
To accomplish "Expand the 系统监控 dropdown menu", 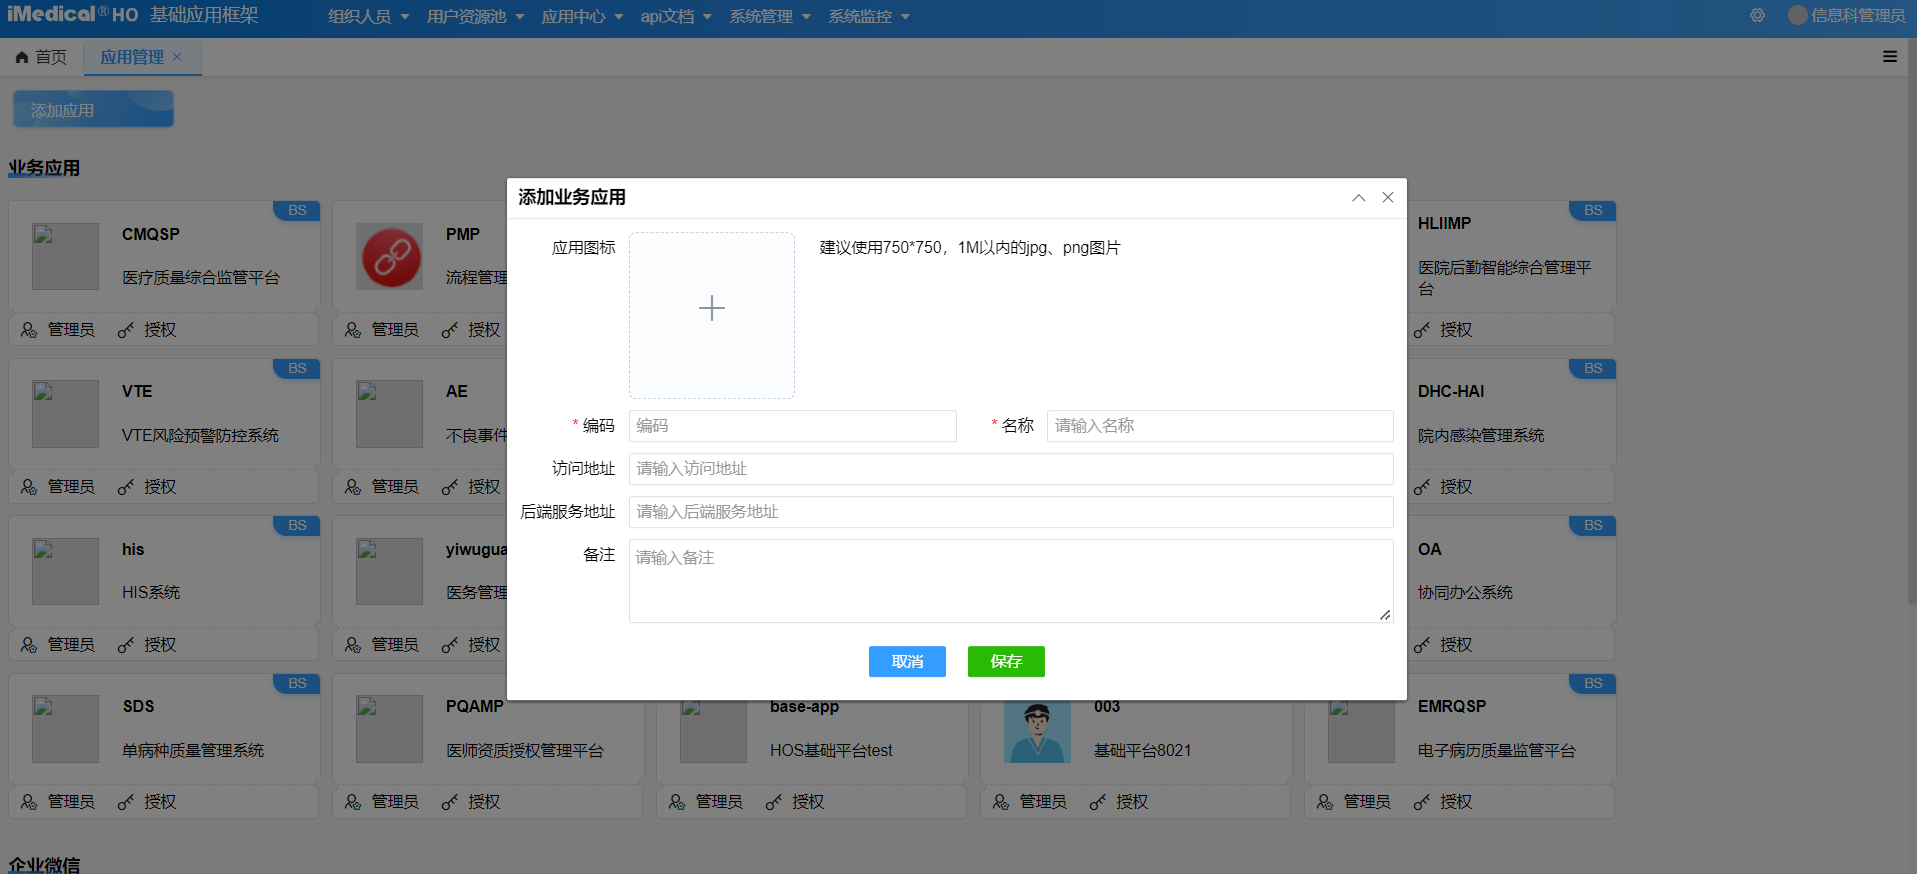I will click(868, 17).
